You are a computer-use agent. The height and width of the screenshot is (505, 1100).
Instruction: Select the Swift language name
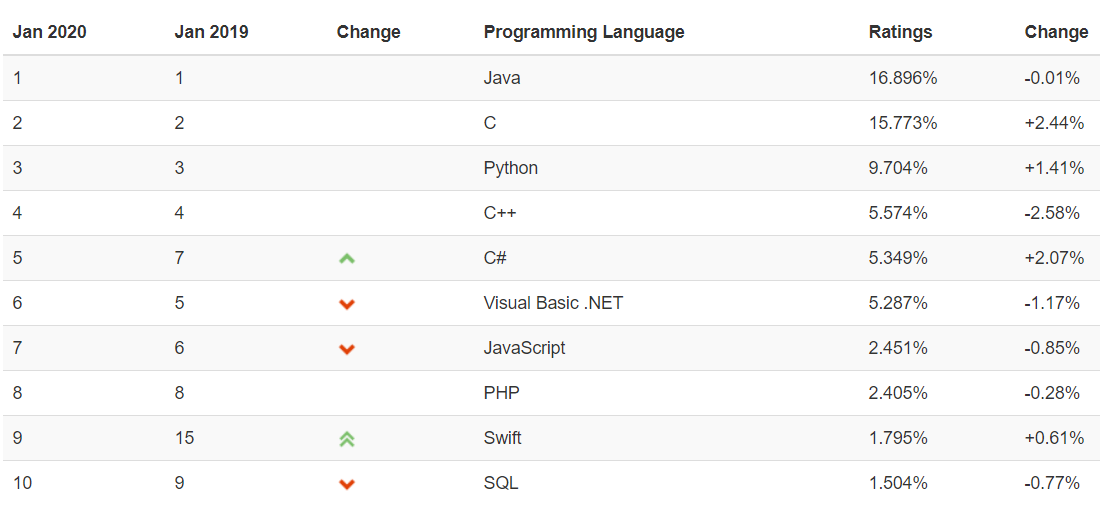click(502, 438)
